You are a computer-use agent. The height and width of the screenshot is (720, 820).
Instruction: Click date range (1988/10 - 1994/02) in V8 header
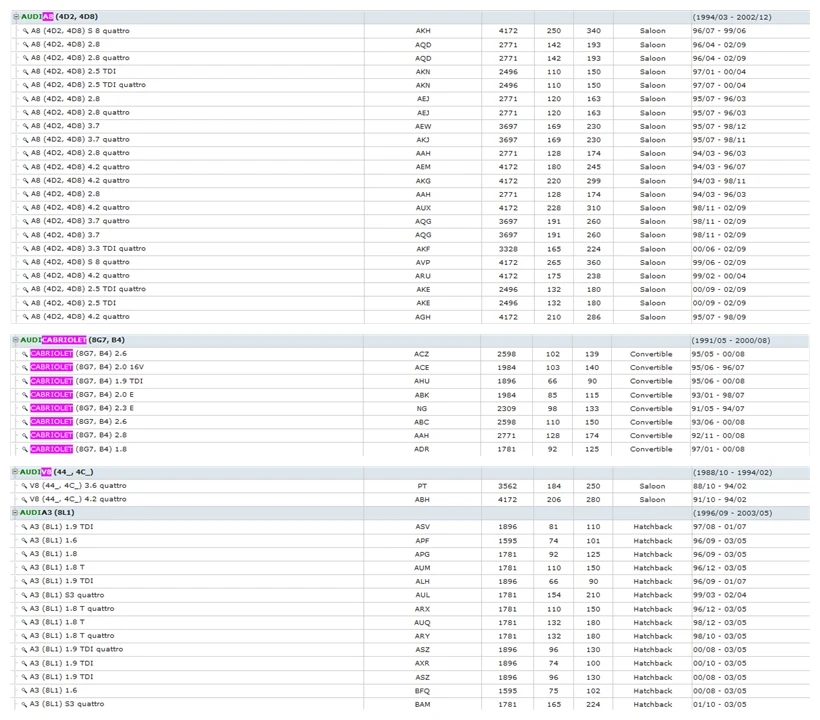(x=732, y=472)
